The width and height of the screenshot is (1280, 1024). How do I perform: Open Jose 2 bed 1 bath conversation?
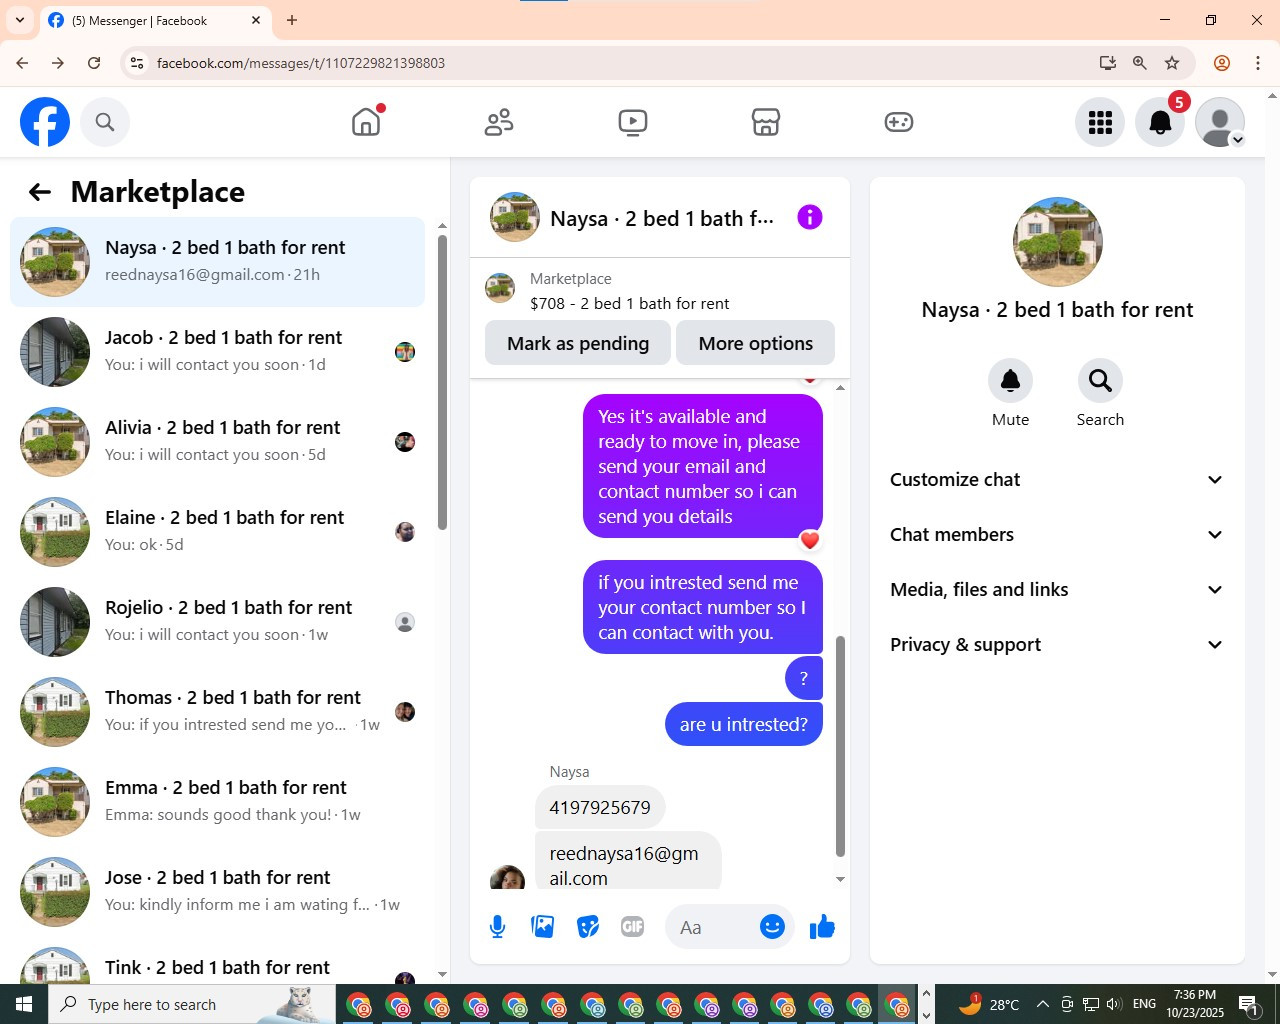coord(217,892)
